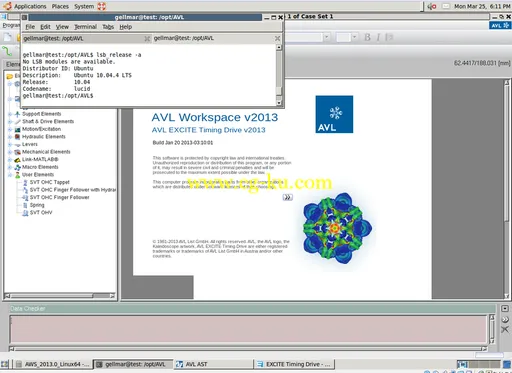
Task: Expand the Link-MATLAB tree node
Action: click(10, 160)
